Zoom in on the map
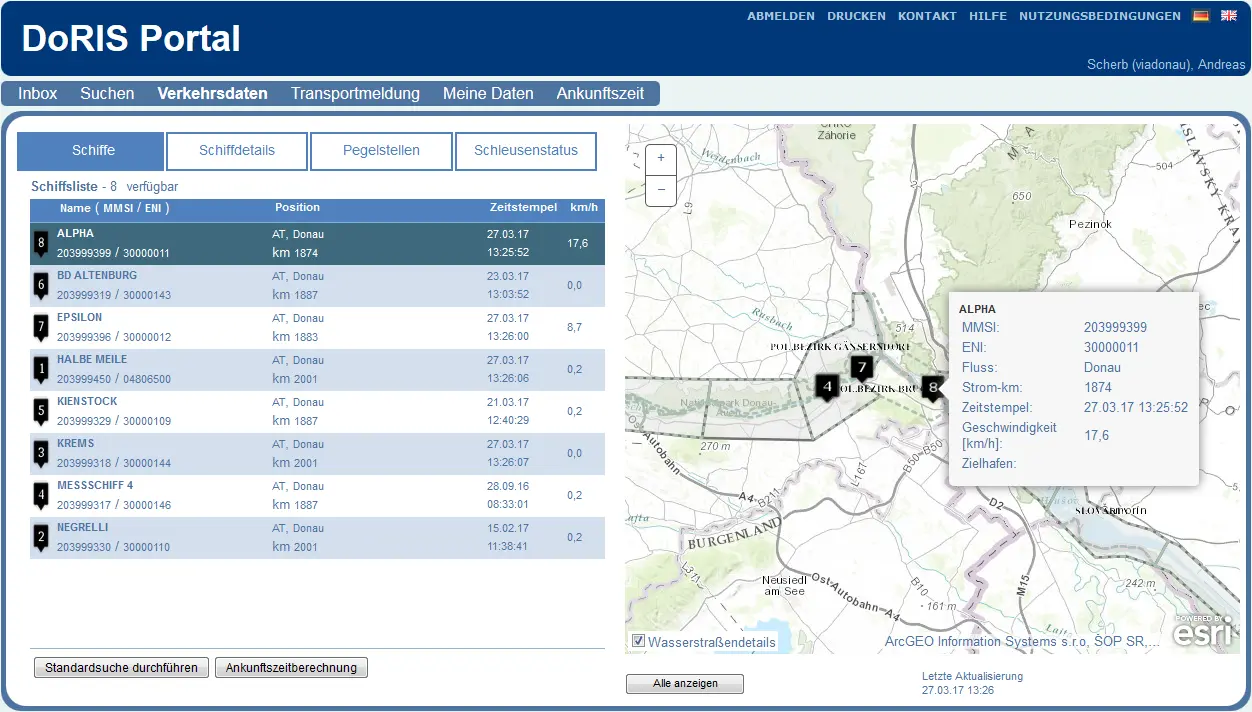 pos(661,158)
